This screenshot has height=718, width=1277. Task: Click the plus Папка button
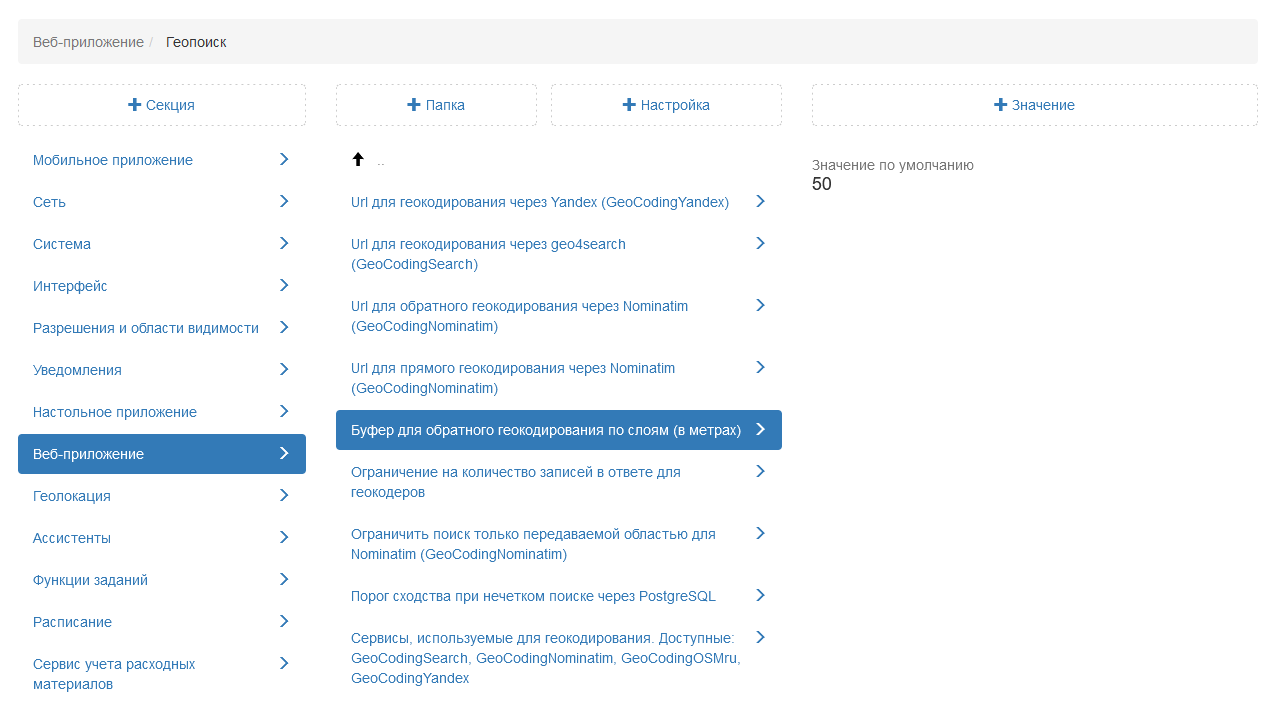(x=436, y=105)
